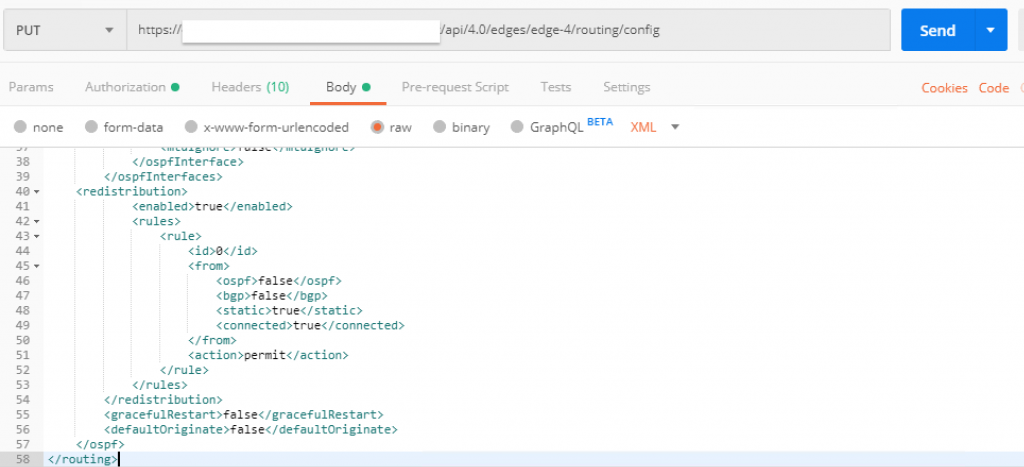The width and height of the screenshot is (1024, 467).
Task: Select x-www-form-urlencoded body type
Action: [x=266, y=127]
